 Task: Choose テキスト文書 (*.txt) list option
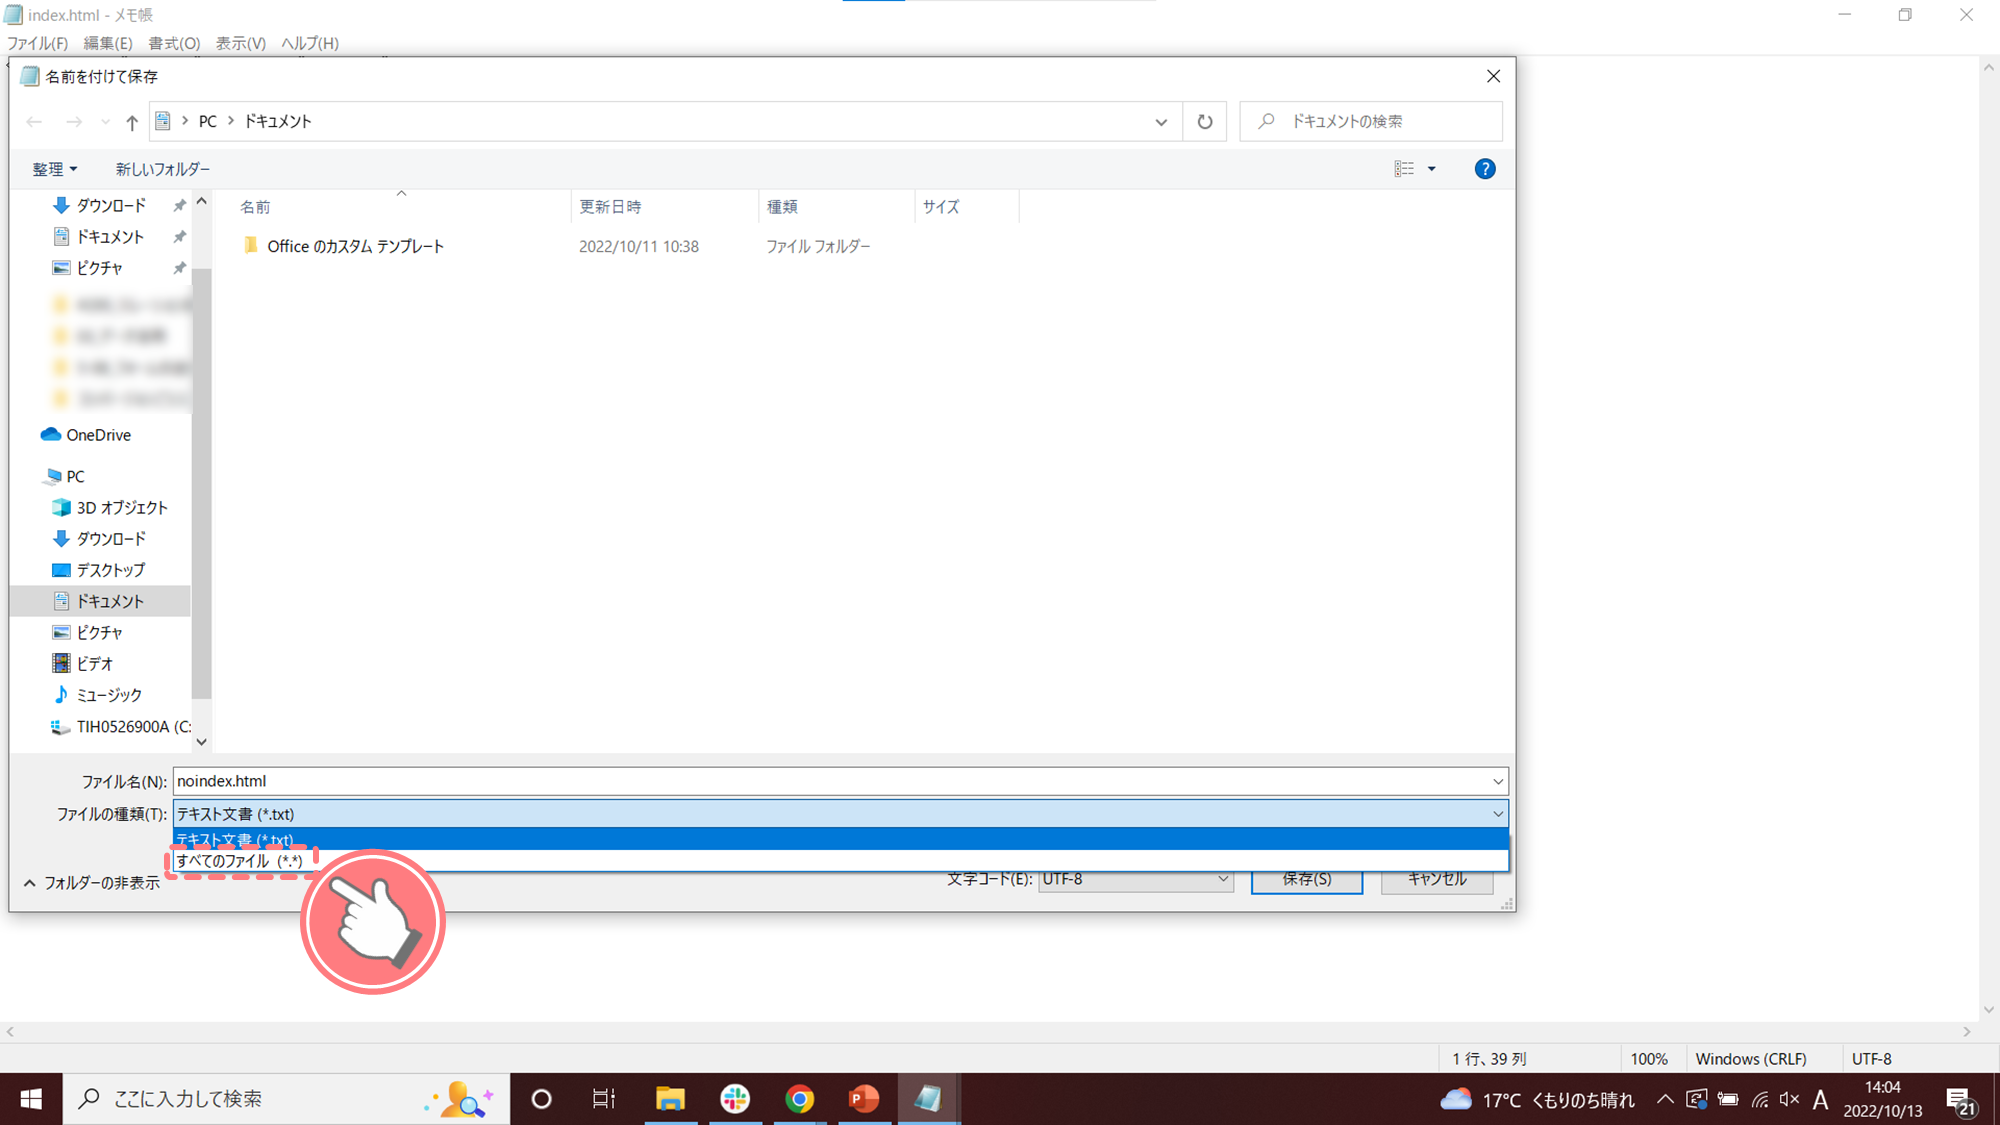click(840, 839)
